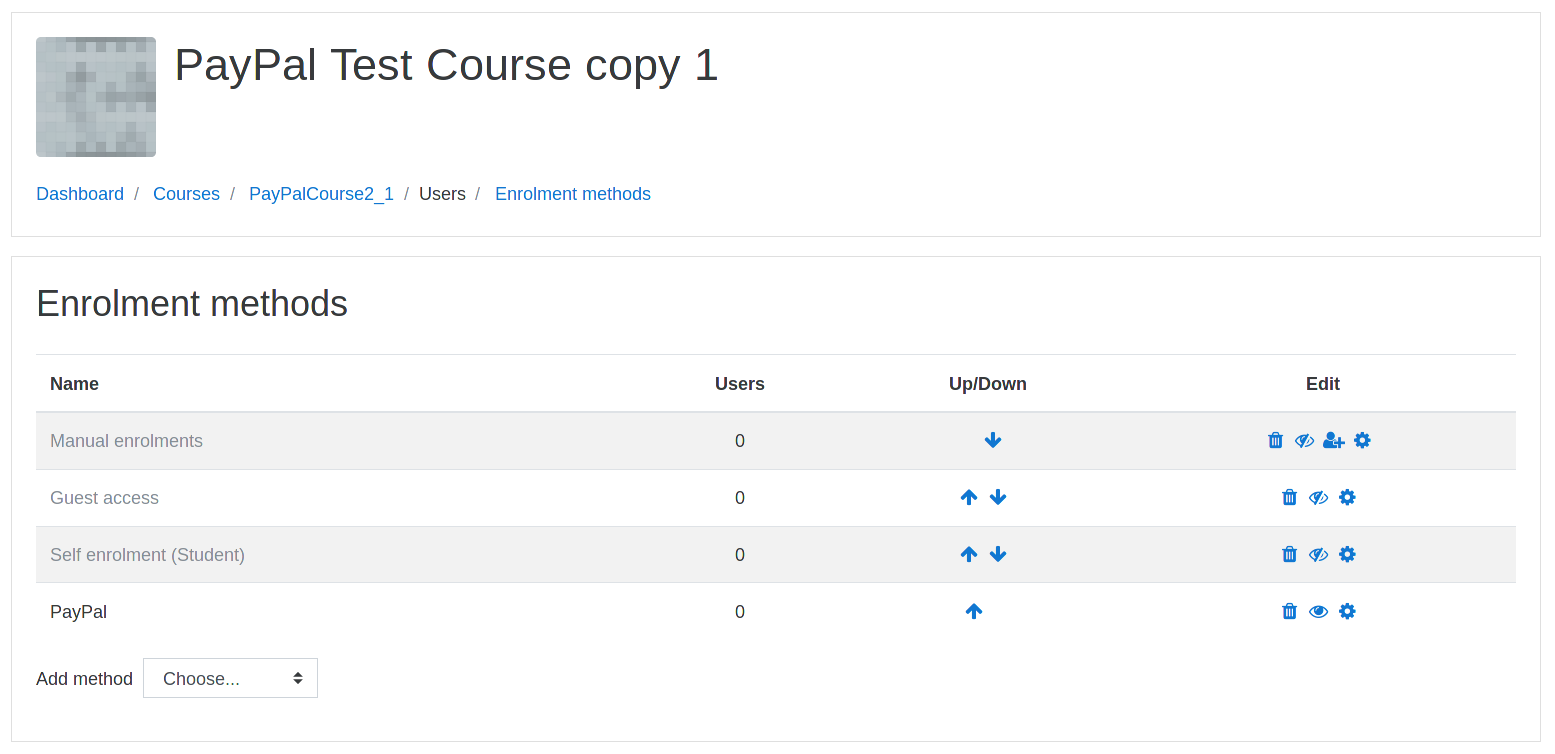Viewport: 1555px width, 754px height.
Task: Click user count 0 in PayPal row
Action: tap(740, 612)
